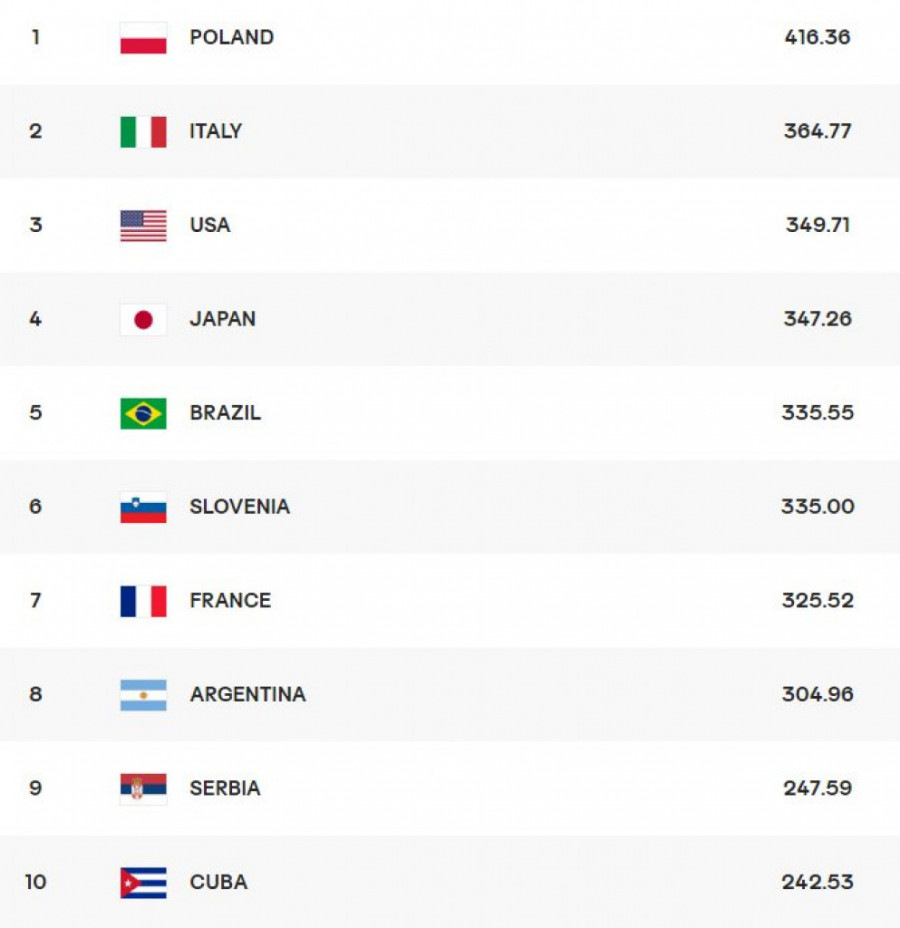Click the Poland flag icon
The height and width of the screenshot is (928, 900).
pos(143,38)
